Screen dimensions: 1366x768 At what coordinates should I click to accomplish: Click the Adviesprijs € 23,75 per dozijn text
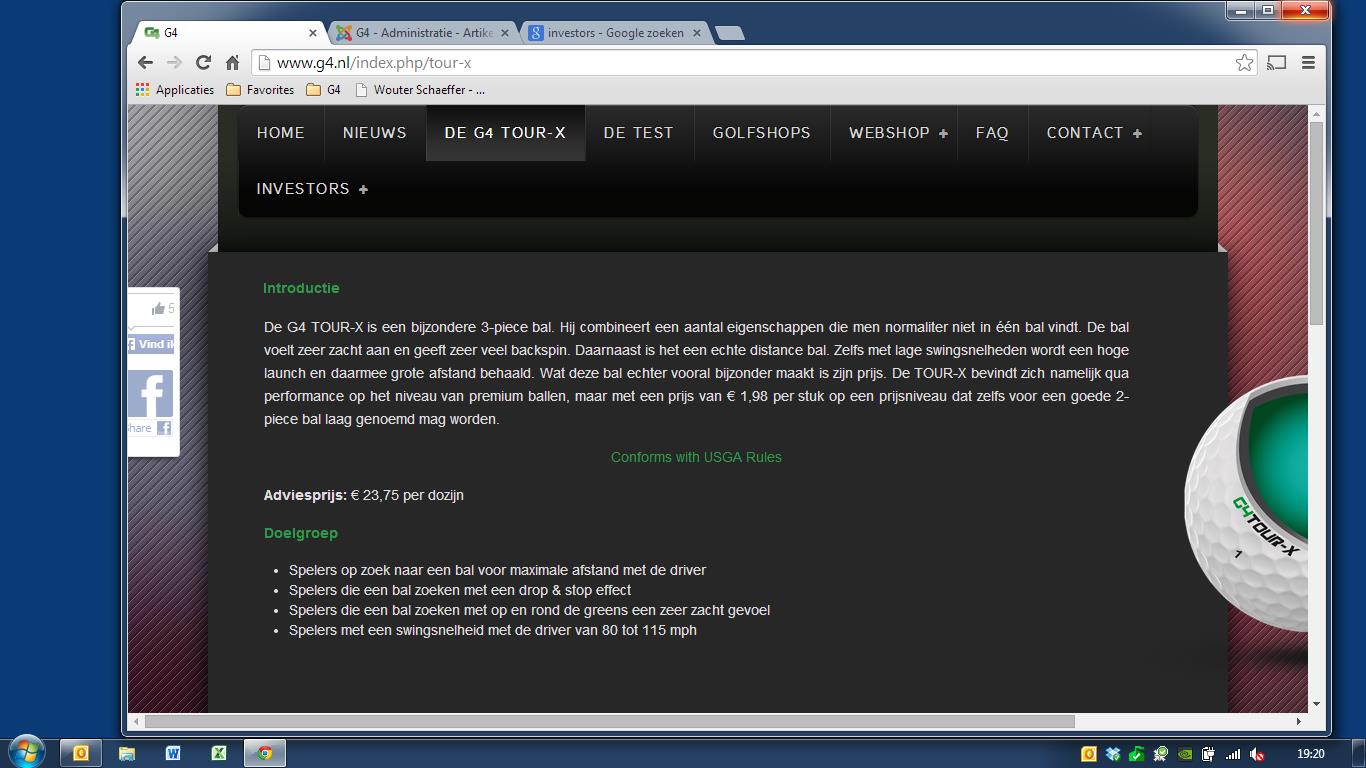(364, 495)
